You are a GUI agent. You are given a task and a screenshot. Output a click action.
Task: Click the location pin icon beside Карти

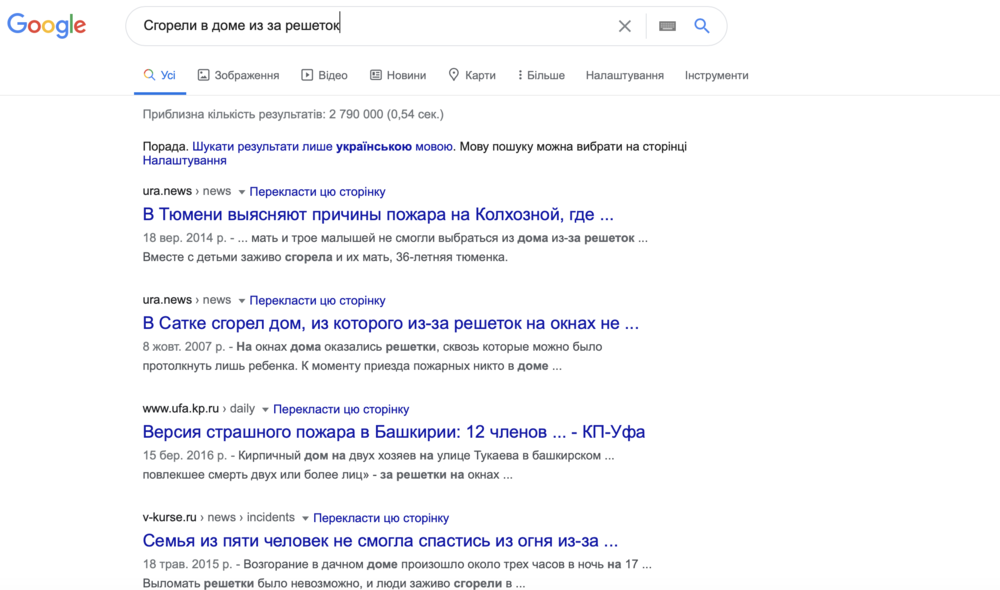[452, 74]
